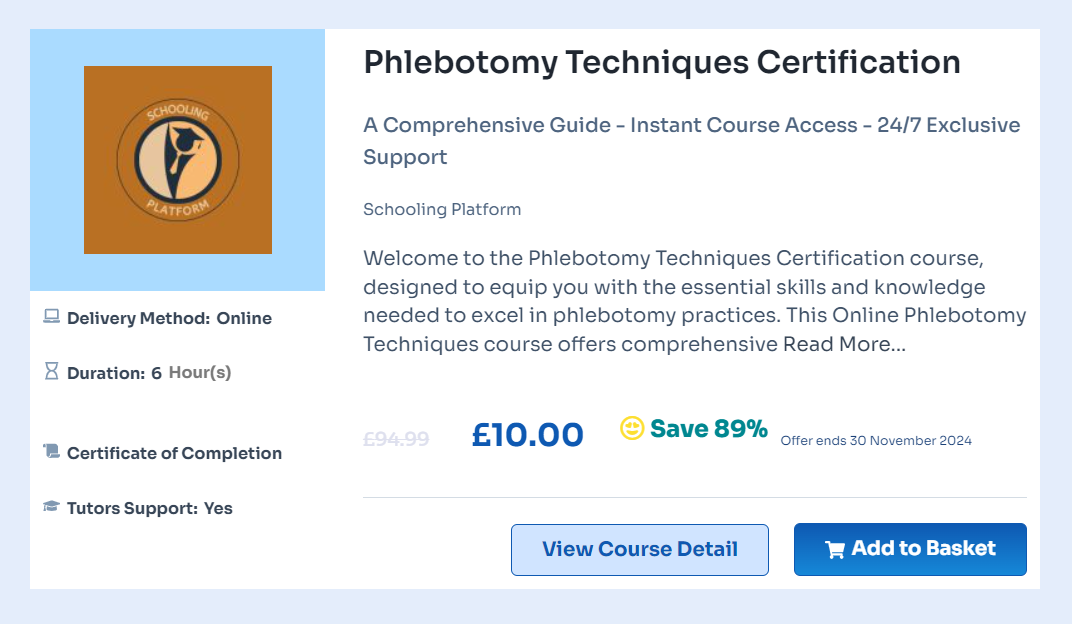Viewport: 1072px width, 624px height.
Task: Click the shopping cart icon in basket button
Action: [x=834, y=549]
